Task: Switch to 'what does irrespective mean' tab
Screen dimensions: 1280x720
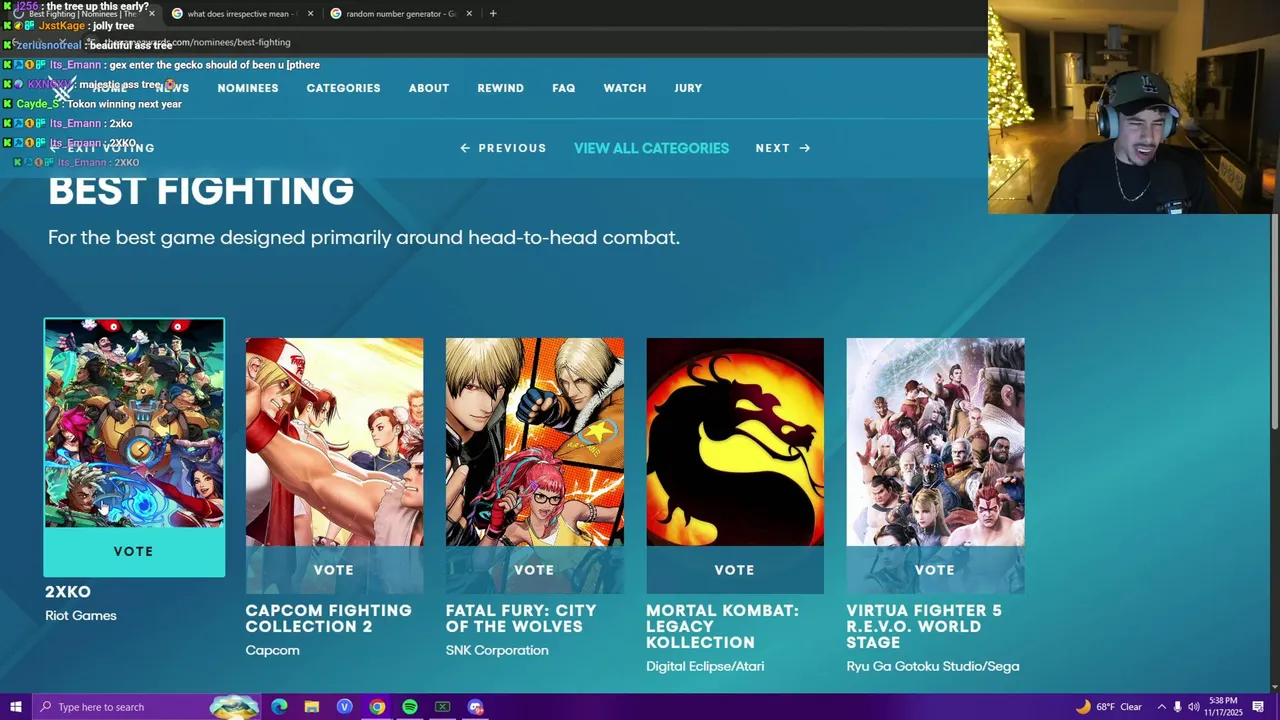Action: click(x=240, y=14)
